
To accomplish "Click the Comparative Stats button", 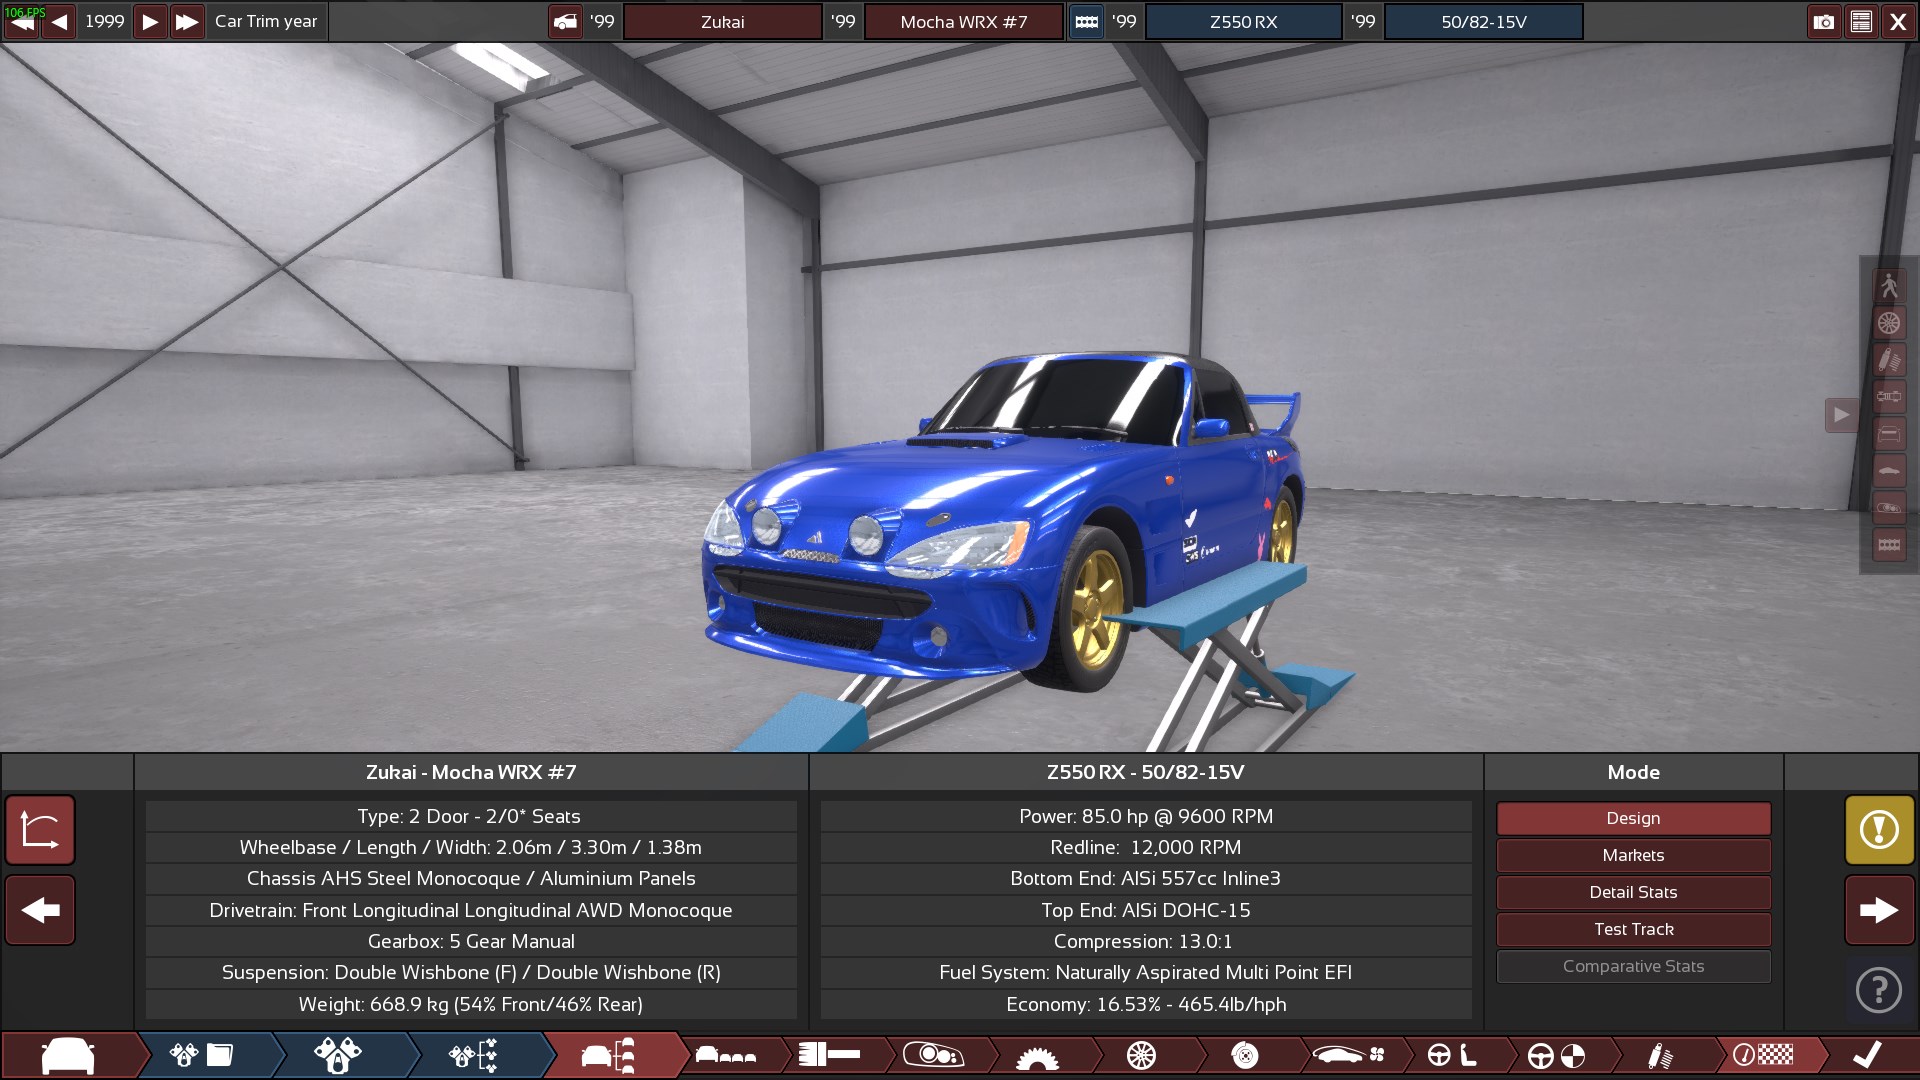I will pyautogui.click(x=1633, y=966).
